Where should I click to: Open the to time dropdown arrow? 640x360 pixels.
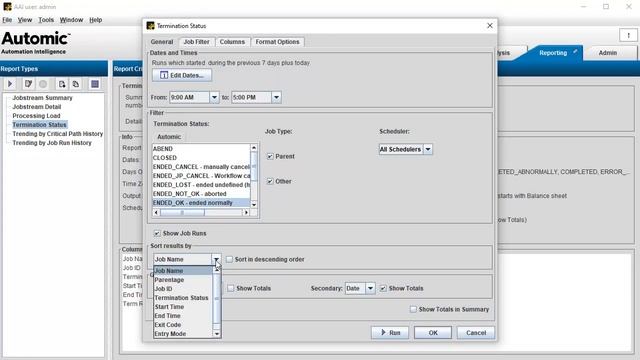(x=276, y=97)
